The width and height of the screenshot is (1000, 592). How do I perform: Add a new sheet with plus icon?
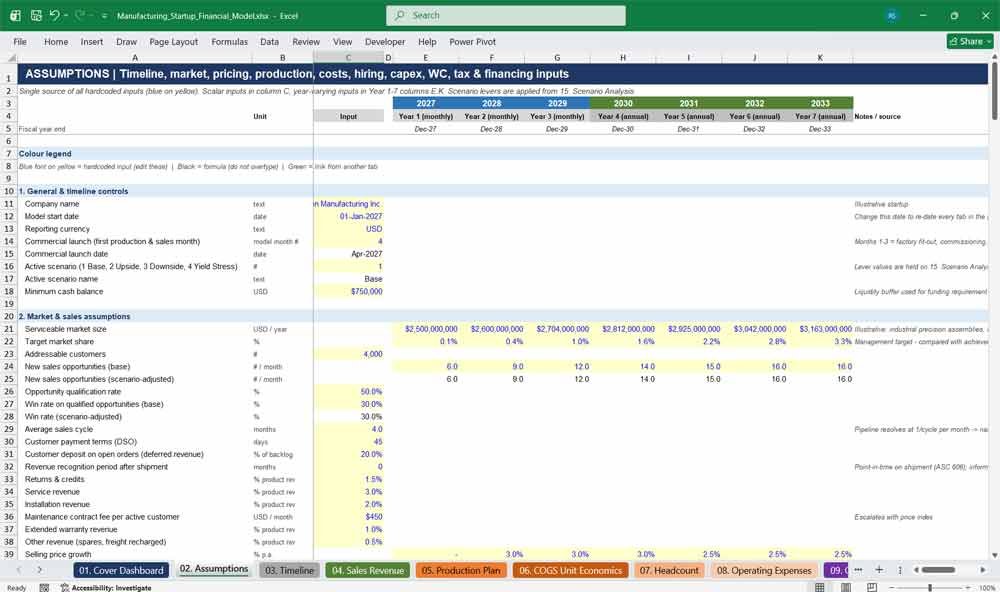[x=879, y=570]
